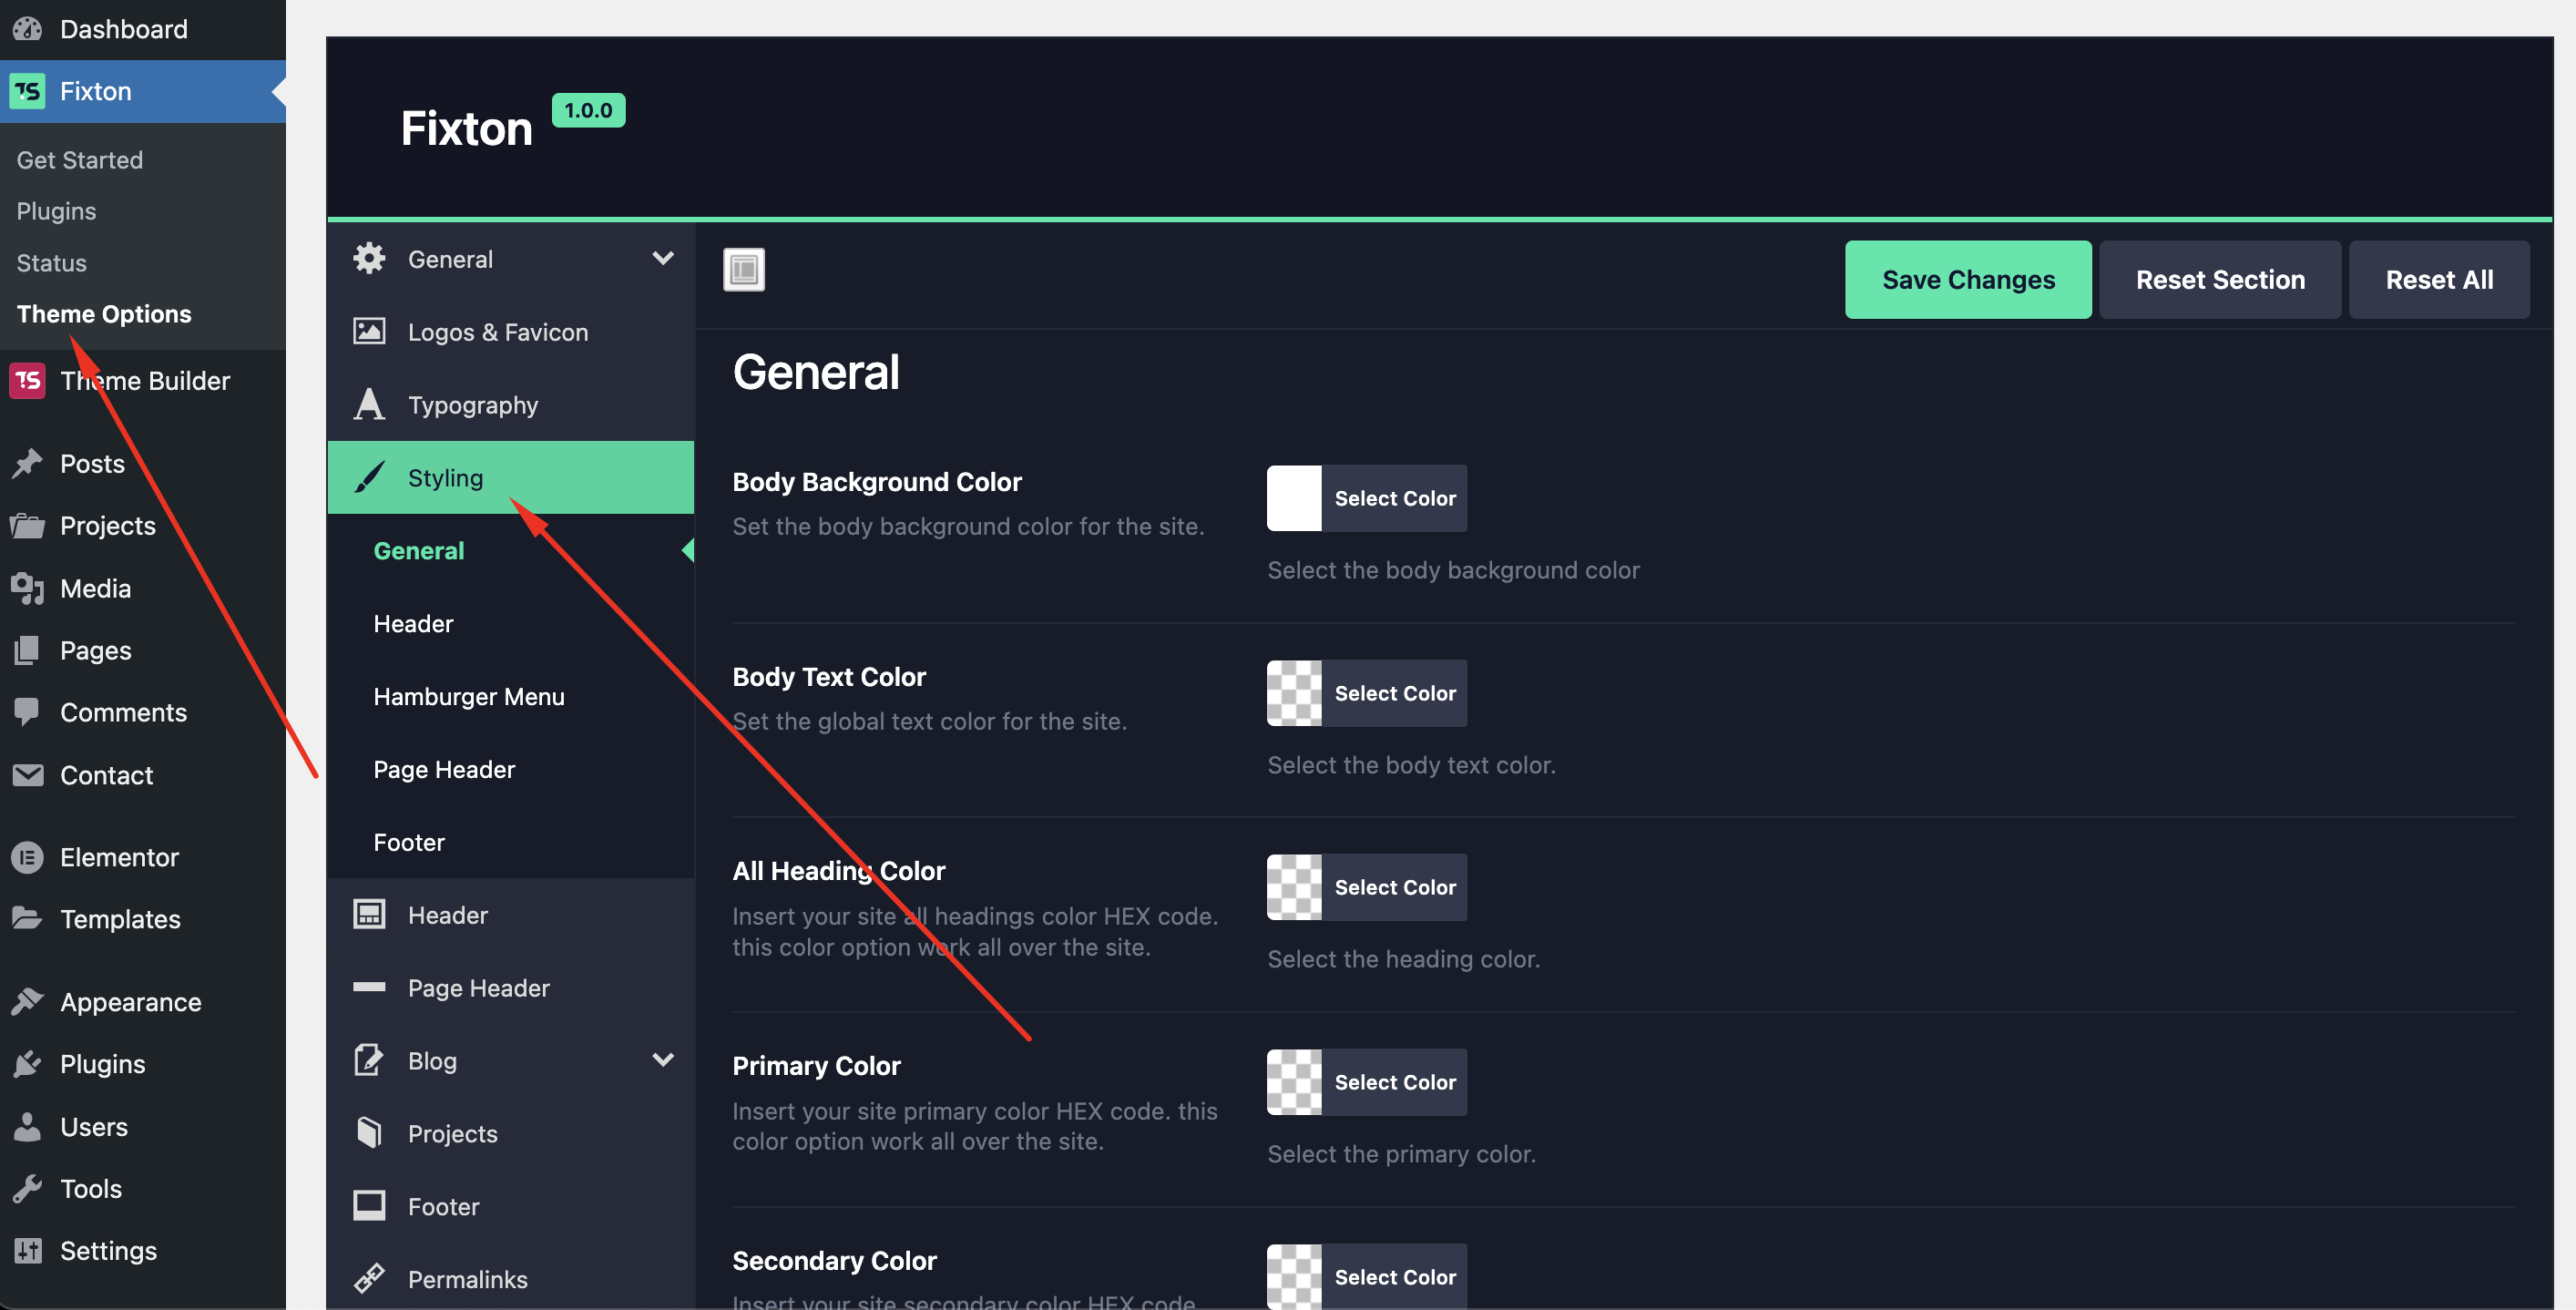The width and height of the screenshot is (2576, 1310).
Task: Expand the Blog section chevron
Action: click(662, 1059)
